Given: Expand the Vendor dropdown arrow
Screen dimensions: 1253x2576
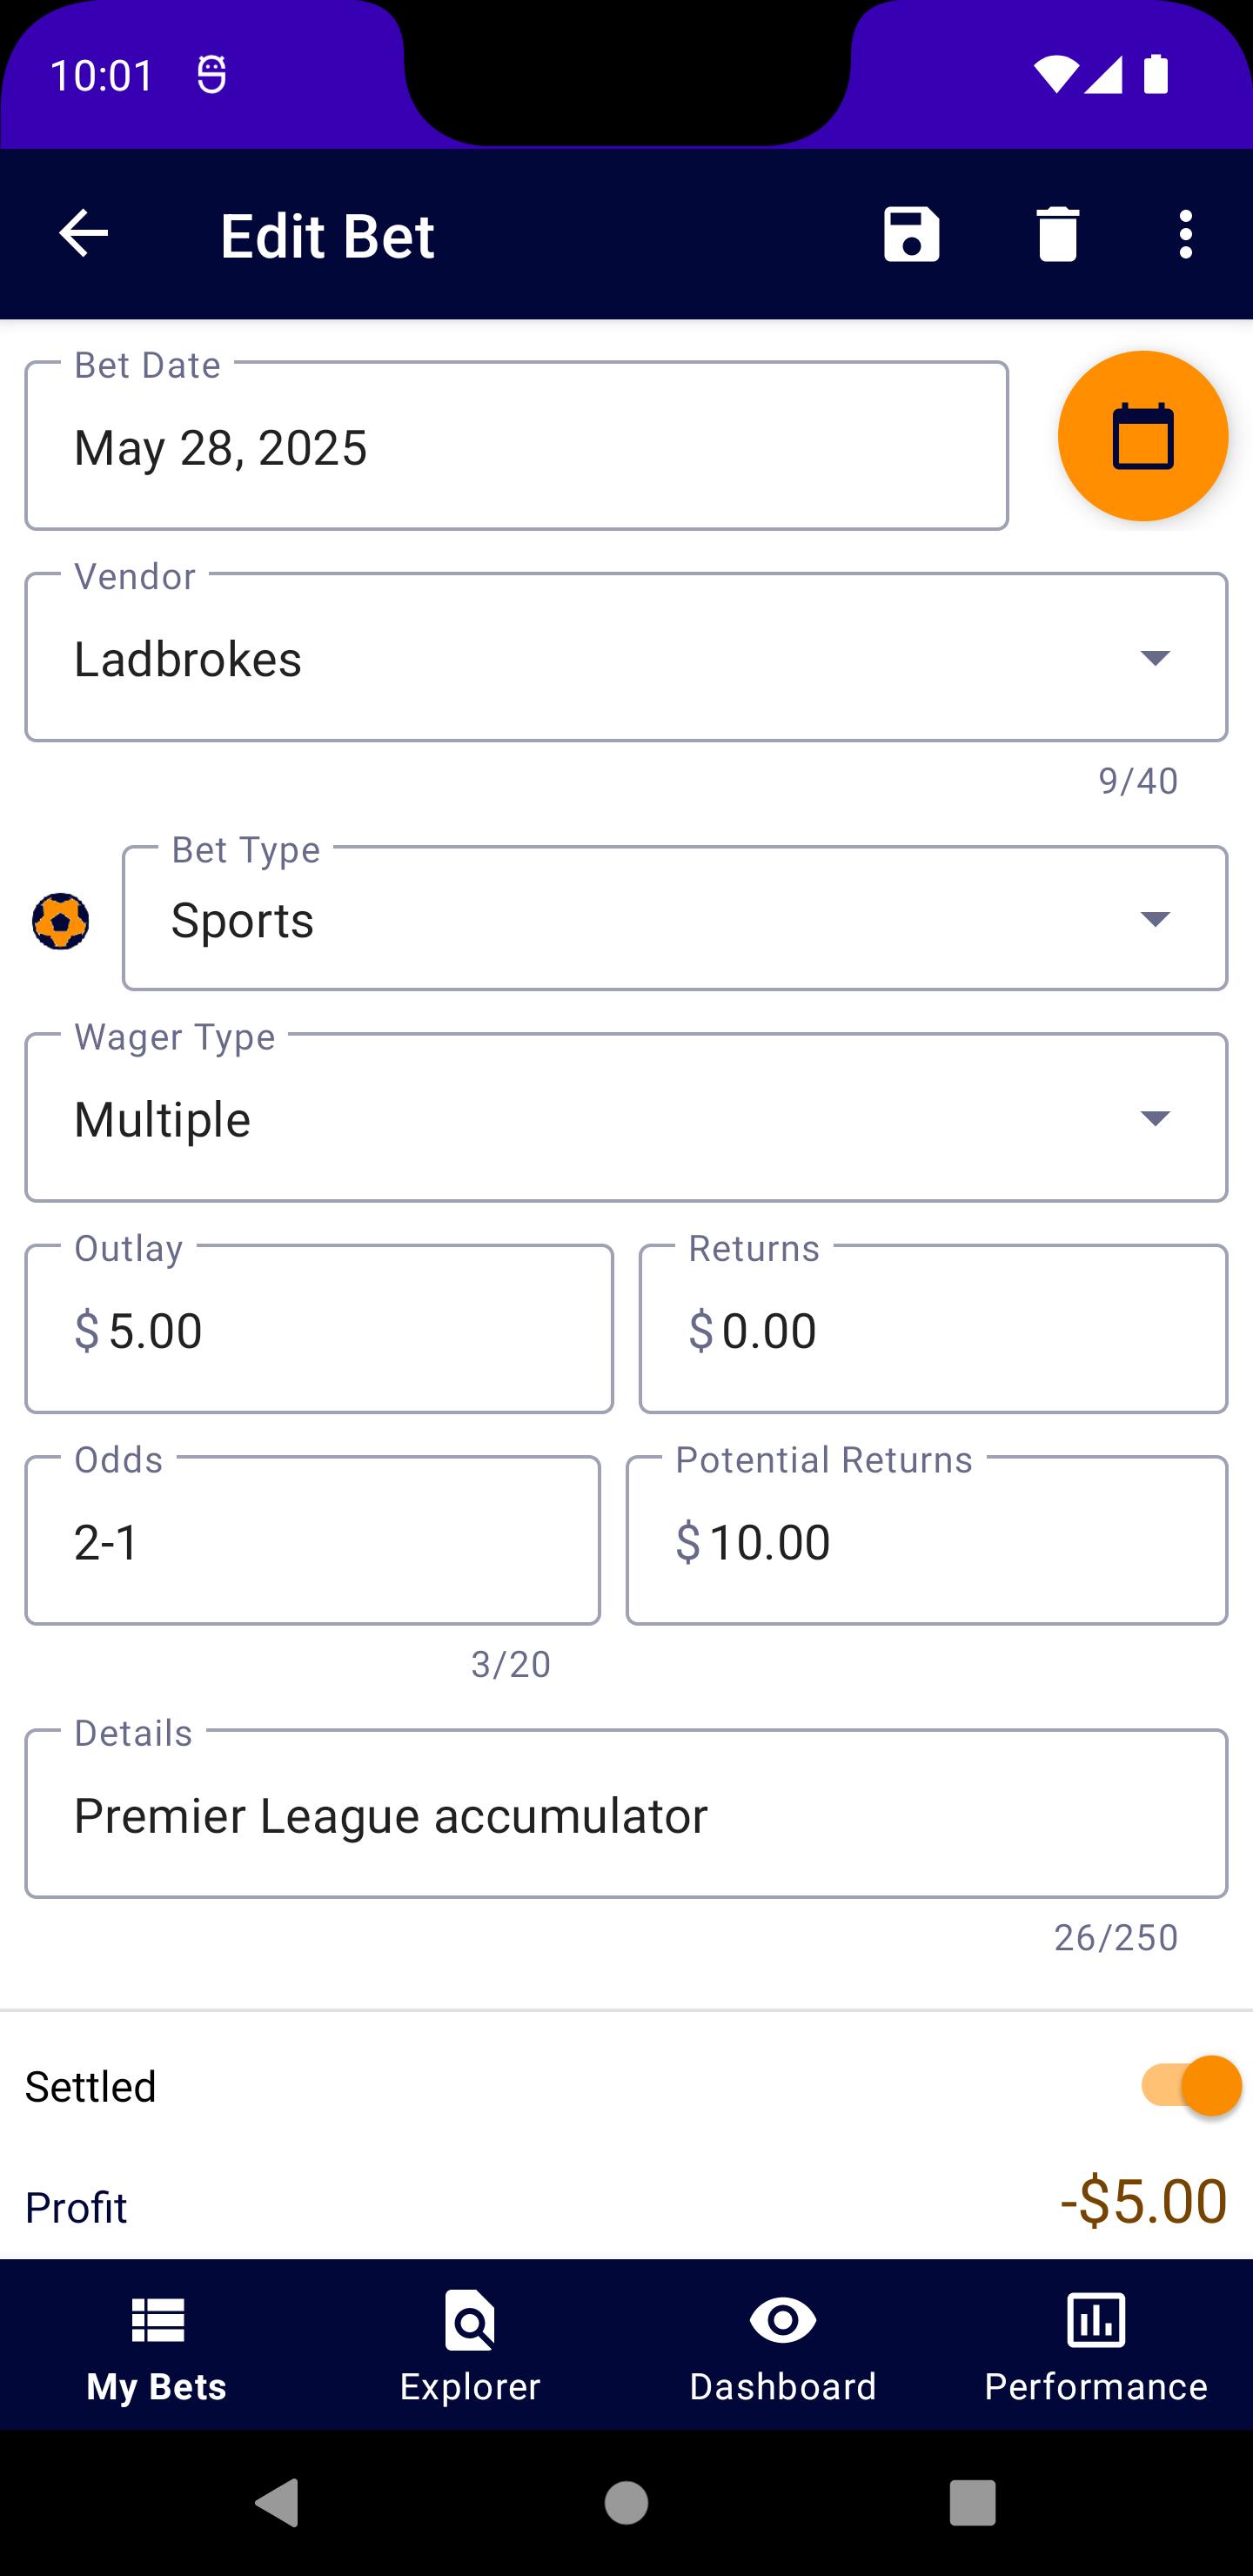Looking at the screenshot, I should pos(1155,657).
